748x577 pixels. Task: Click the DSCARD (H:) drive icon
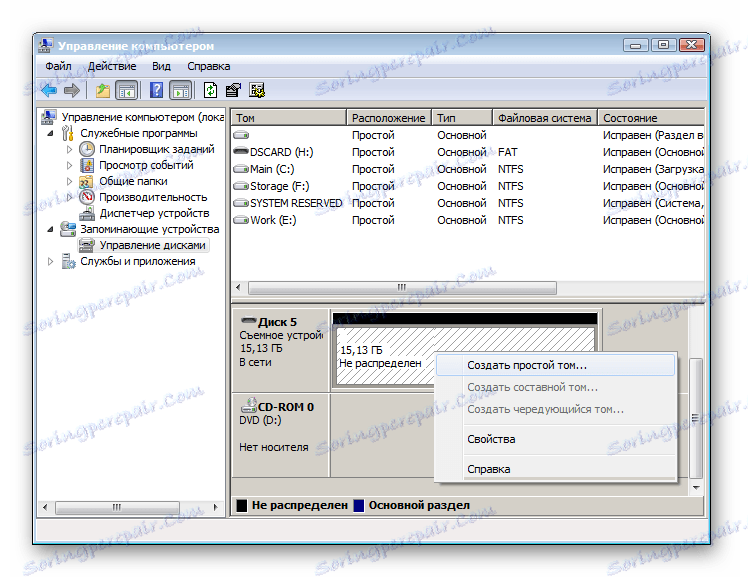(x=241, y=152)
